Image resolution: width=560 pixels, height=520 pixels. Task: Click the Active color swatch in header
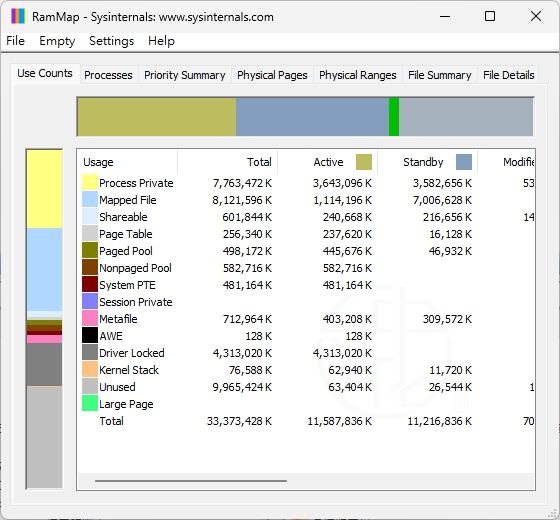click(364, 162)
